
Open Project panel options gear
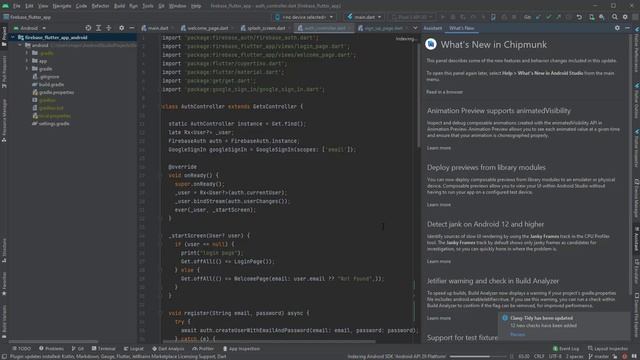point(121,28)
